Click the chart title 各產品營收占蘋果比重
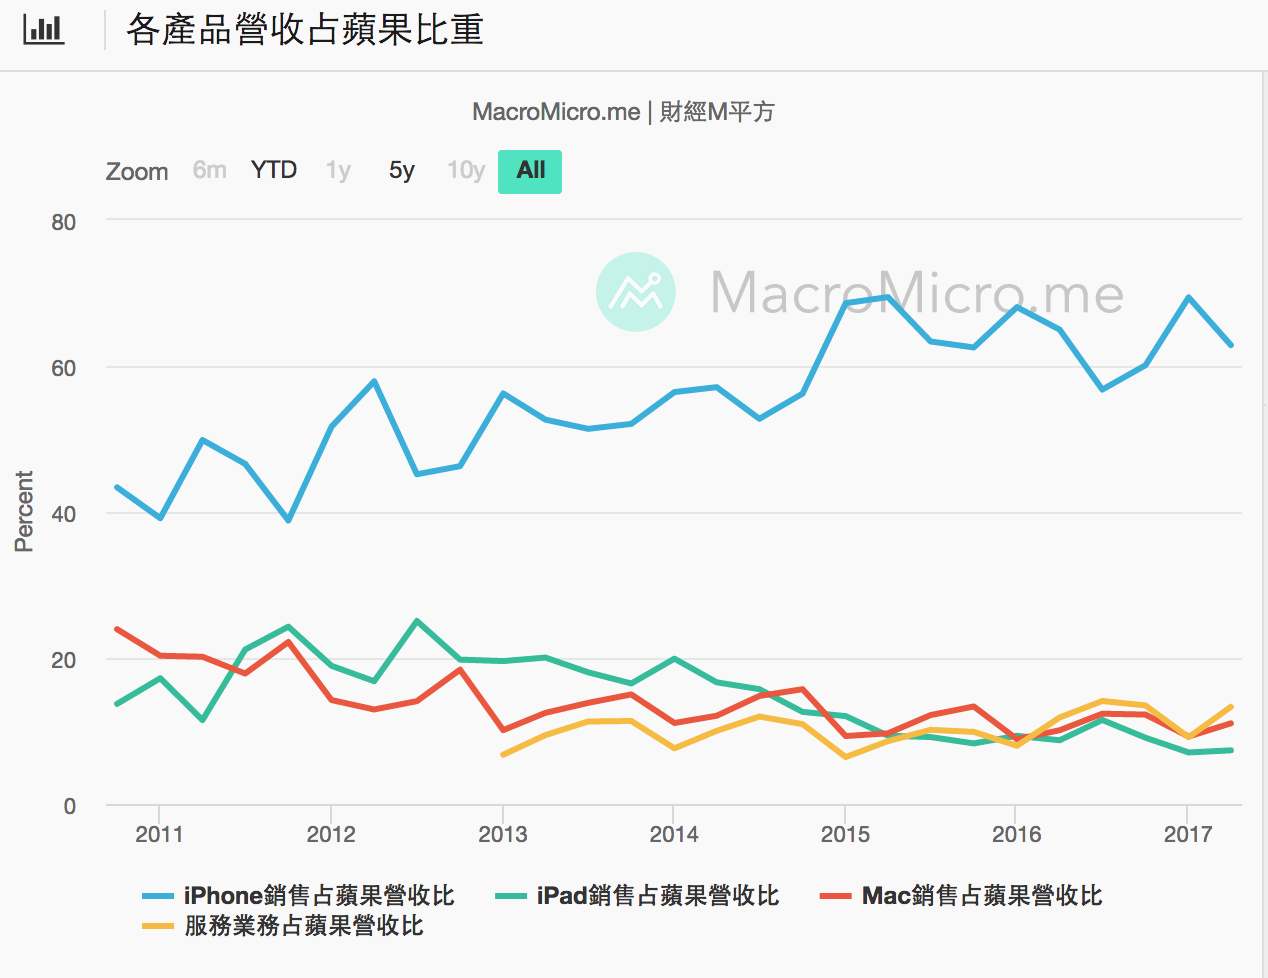This screenshot has width=1268, height=978. point(305,30)
